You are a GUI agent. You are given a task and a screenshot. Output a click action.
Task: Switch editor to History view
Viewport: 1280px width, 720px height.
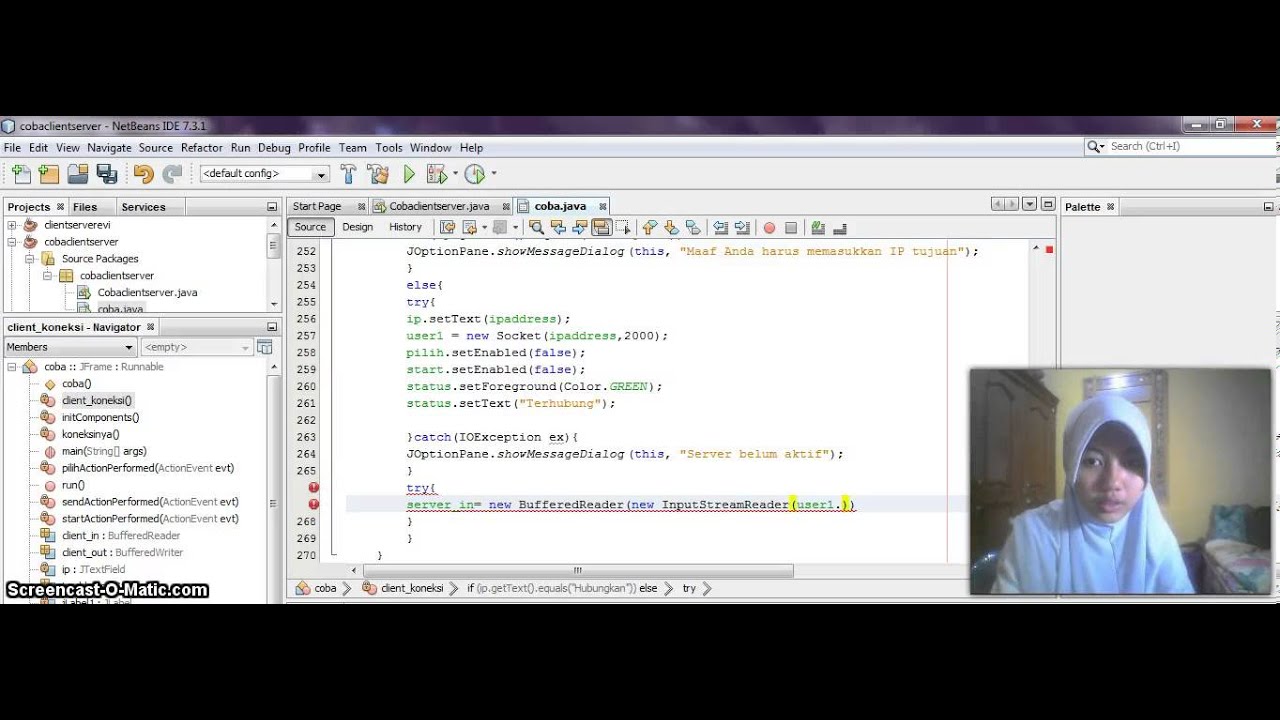click(x=405, y=227)
